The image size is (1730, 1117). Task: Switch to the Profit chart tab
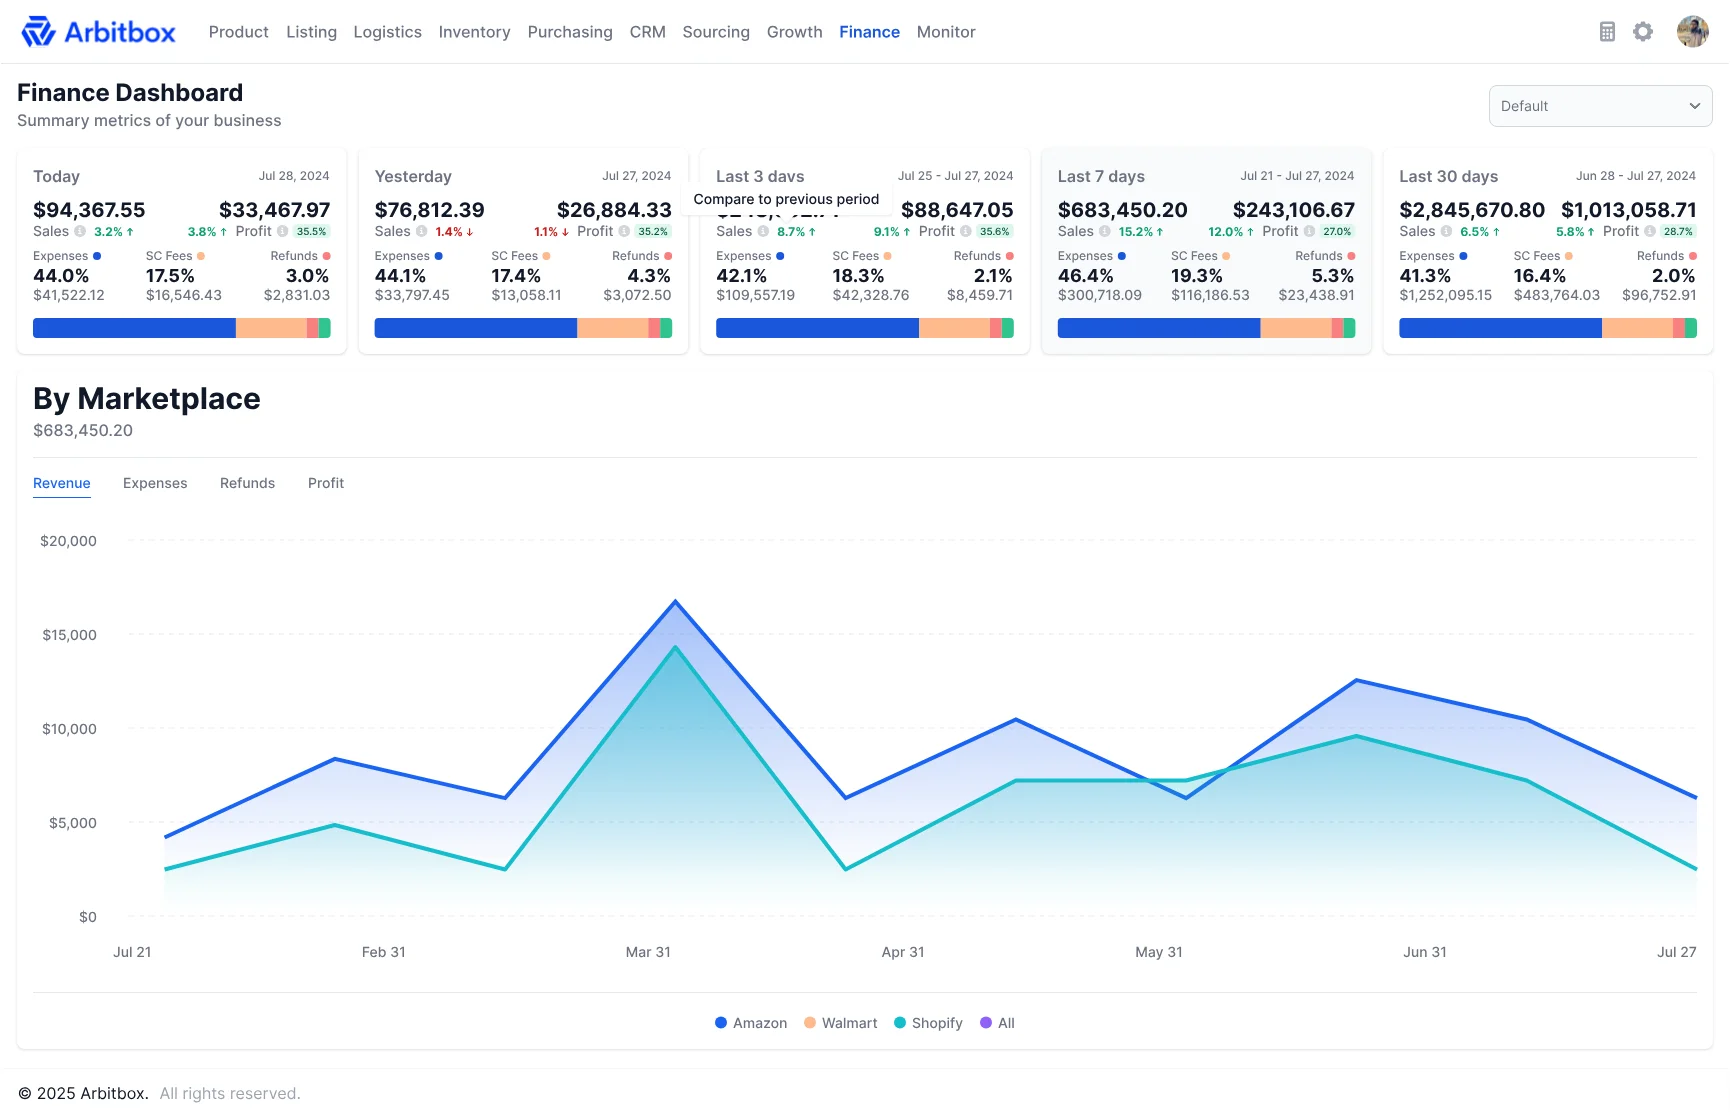click(326, 483)
